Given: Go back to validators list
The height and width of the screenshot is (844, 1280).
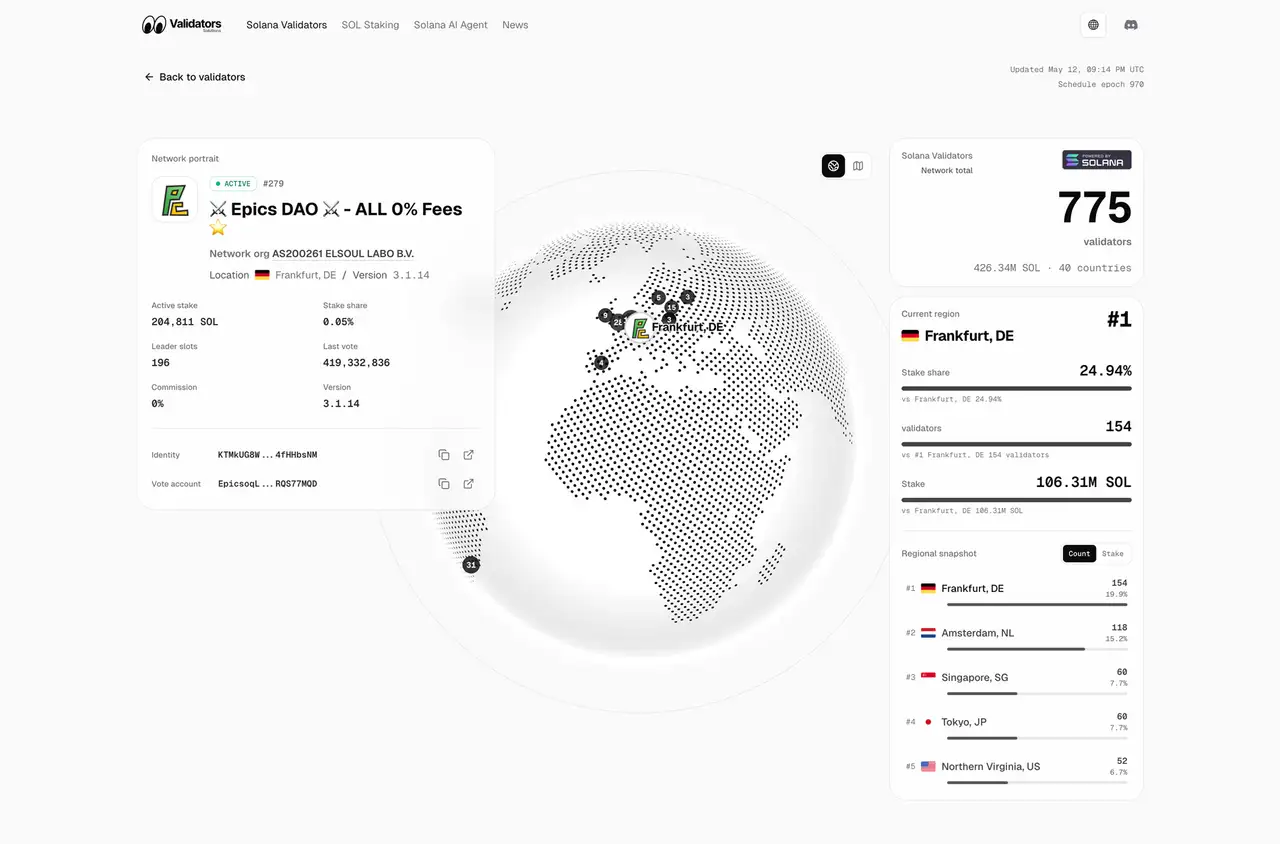Looking at the screenshot, I should pyautogui.click(x=195, y=77).
